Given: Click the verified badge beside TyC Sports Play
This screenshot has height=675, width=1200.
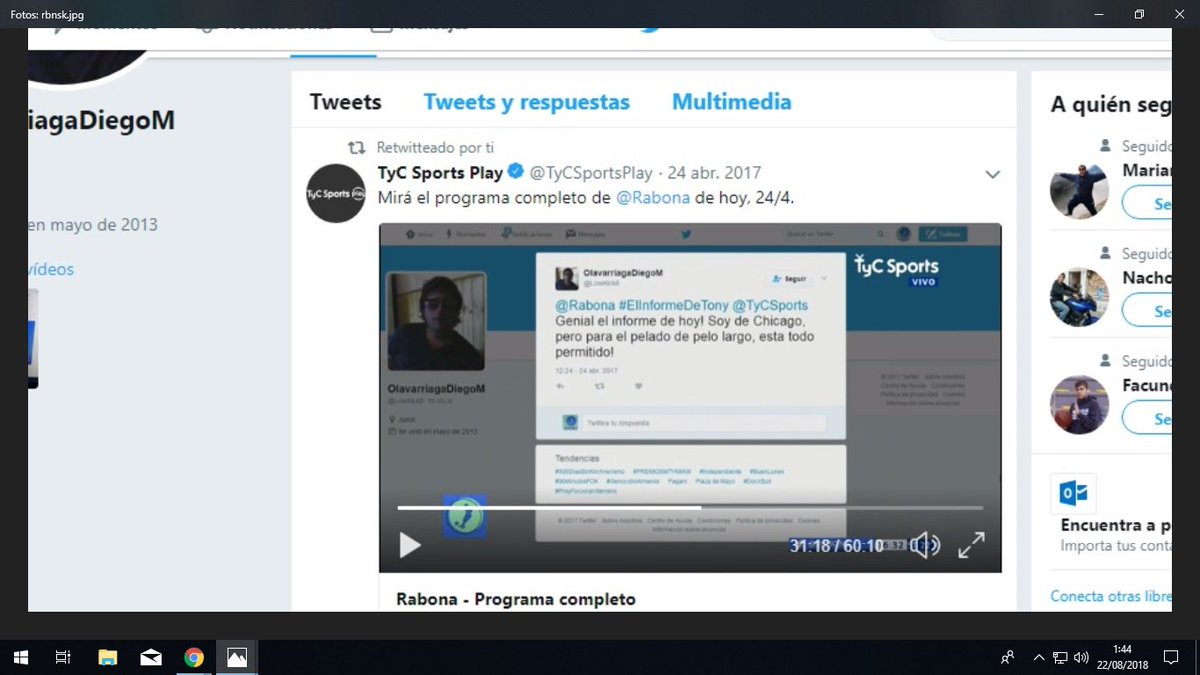Looking at the screenshot, I should pyautogui.click(x=516, y=173).
